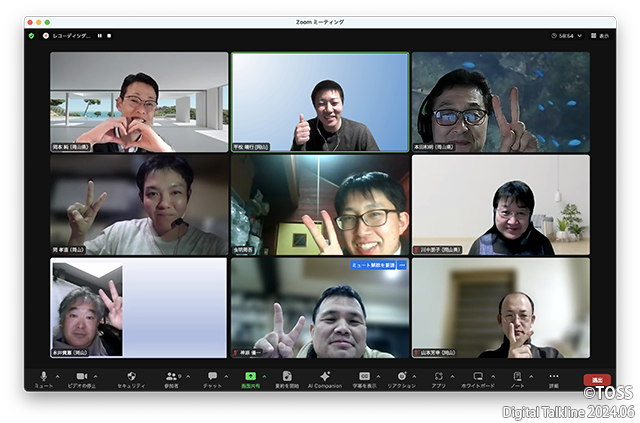The width and height of the screenshot is (640, 423).
Task: Open the Participants panel
Action: click(171, 376)
